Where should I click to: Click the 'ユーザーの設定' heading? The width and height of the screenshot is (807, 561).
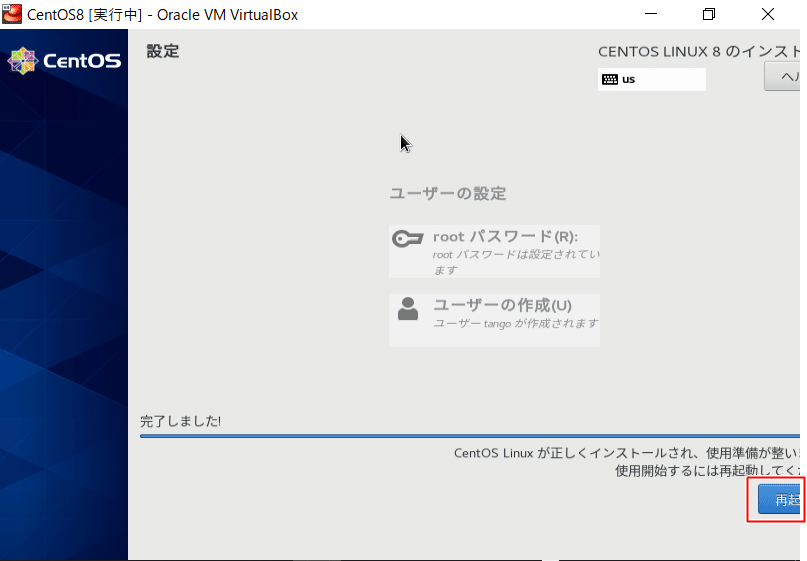(448, 194)
